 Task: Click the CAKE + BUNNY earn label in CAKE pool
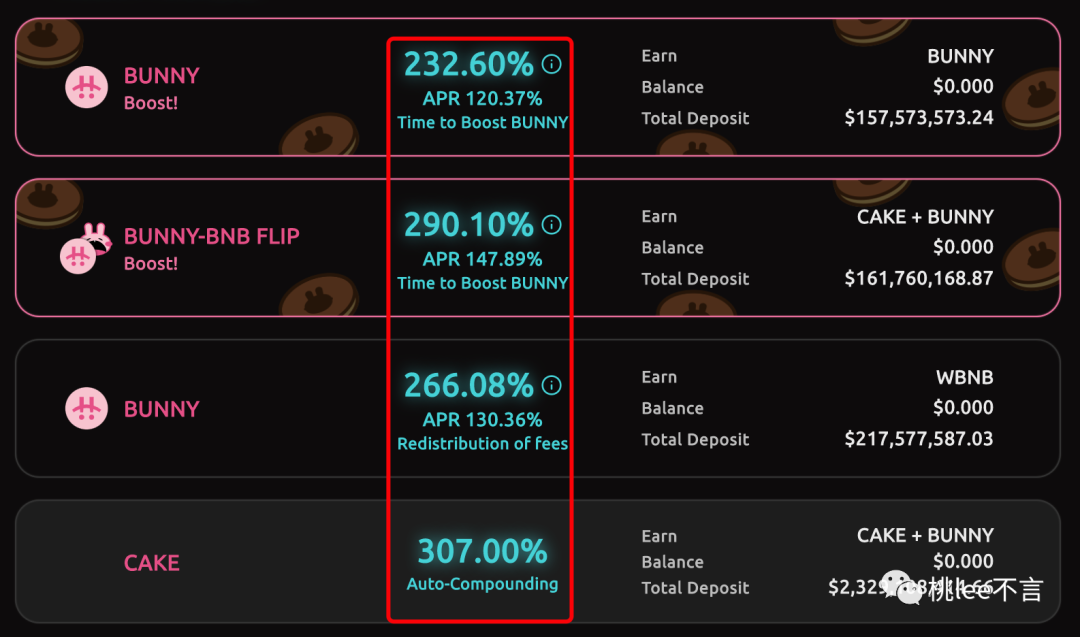click(x=925, y=535)
